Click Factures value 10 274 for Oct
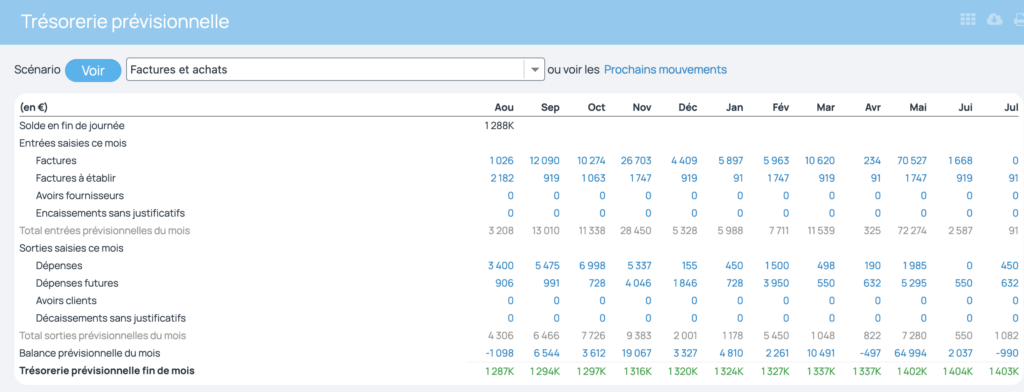The width and height of the screenshot is (1024, 392). (x=591, y=161)
